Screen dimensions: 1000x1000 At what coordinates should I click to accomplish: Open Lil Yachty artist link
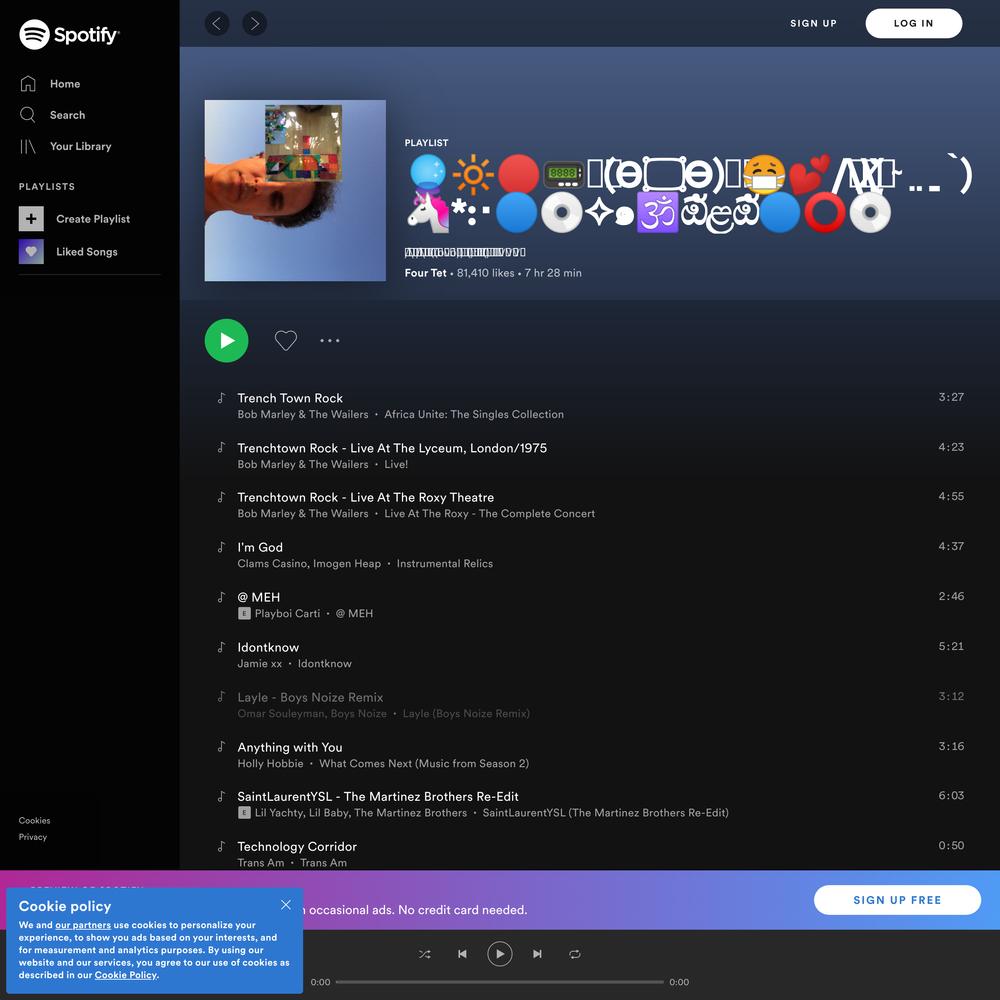tap(279, 813)
